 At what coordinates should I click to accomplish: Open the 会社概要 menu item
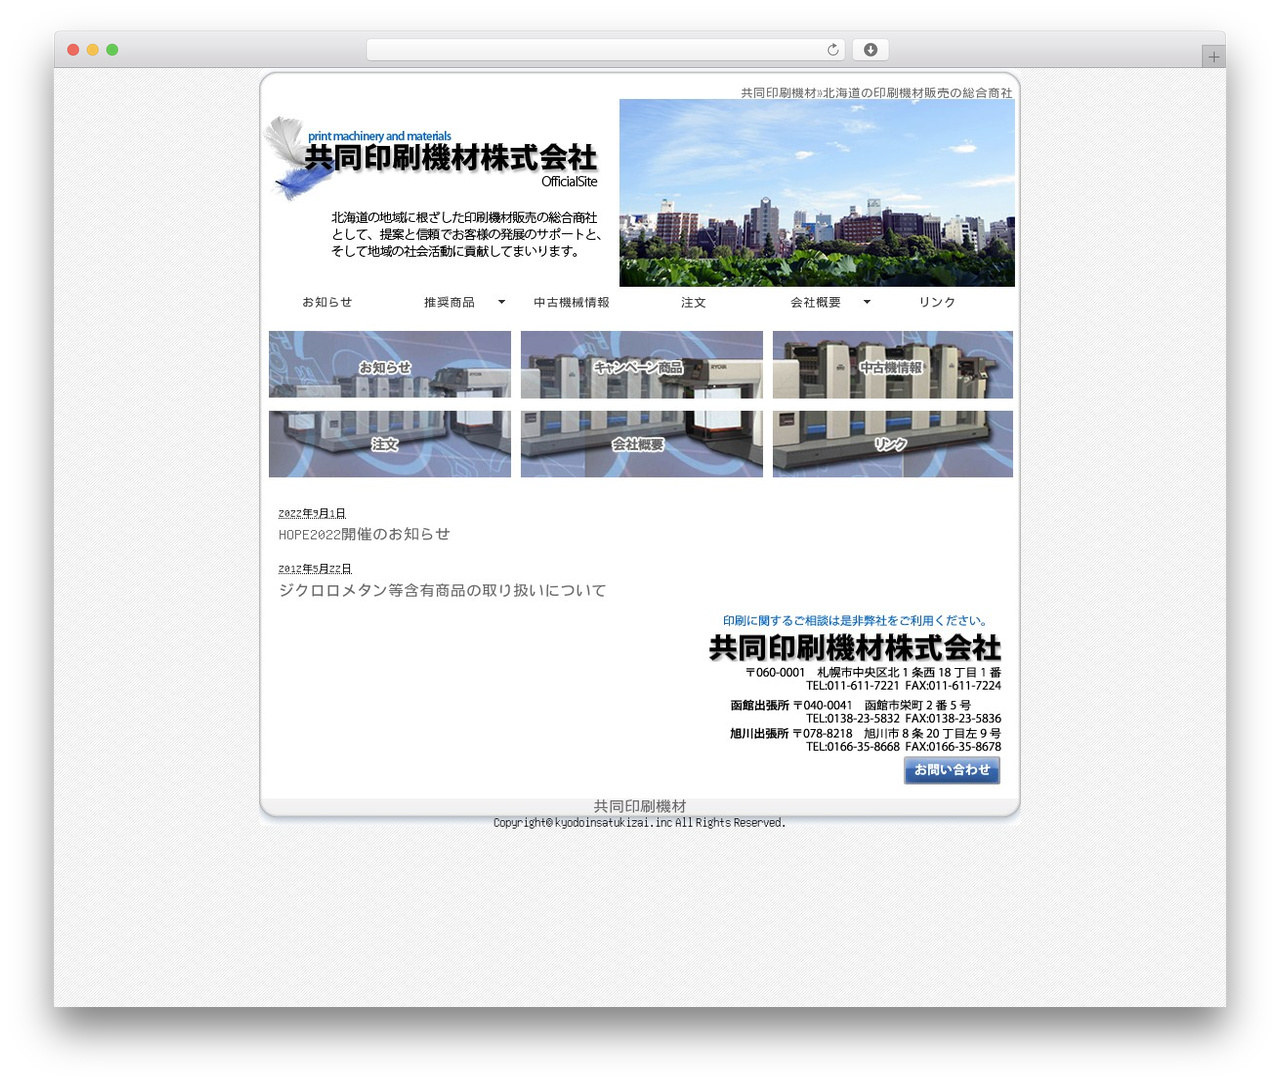816,302
